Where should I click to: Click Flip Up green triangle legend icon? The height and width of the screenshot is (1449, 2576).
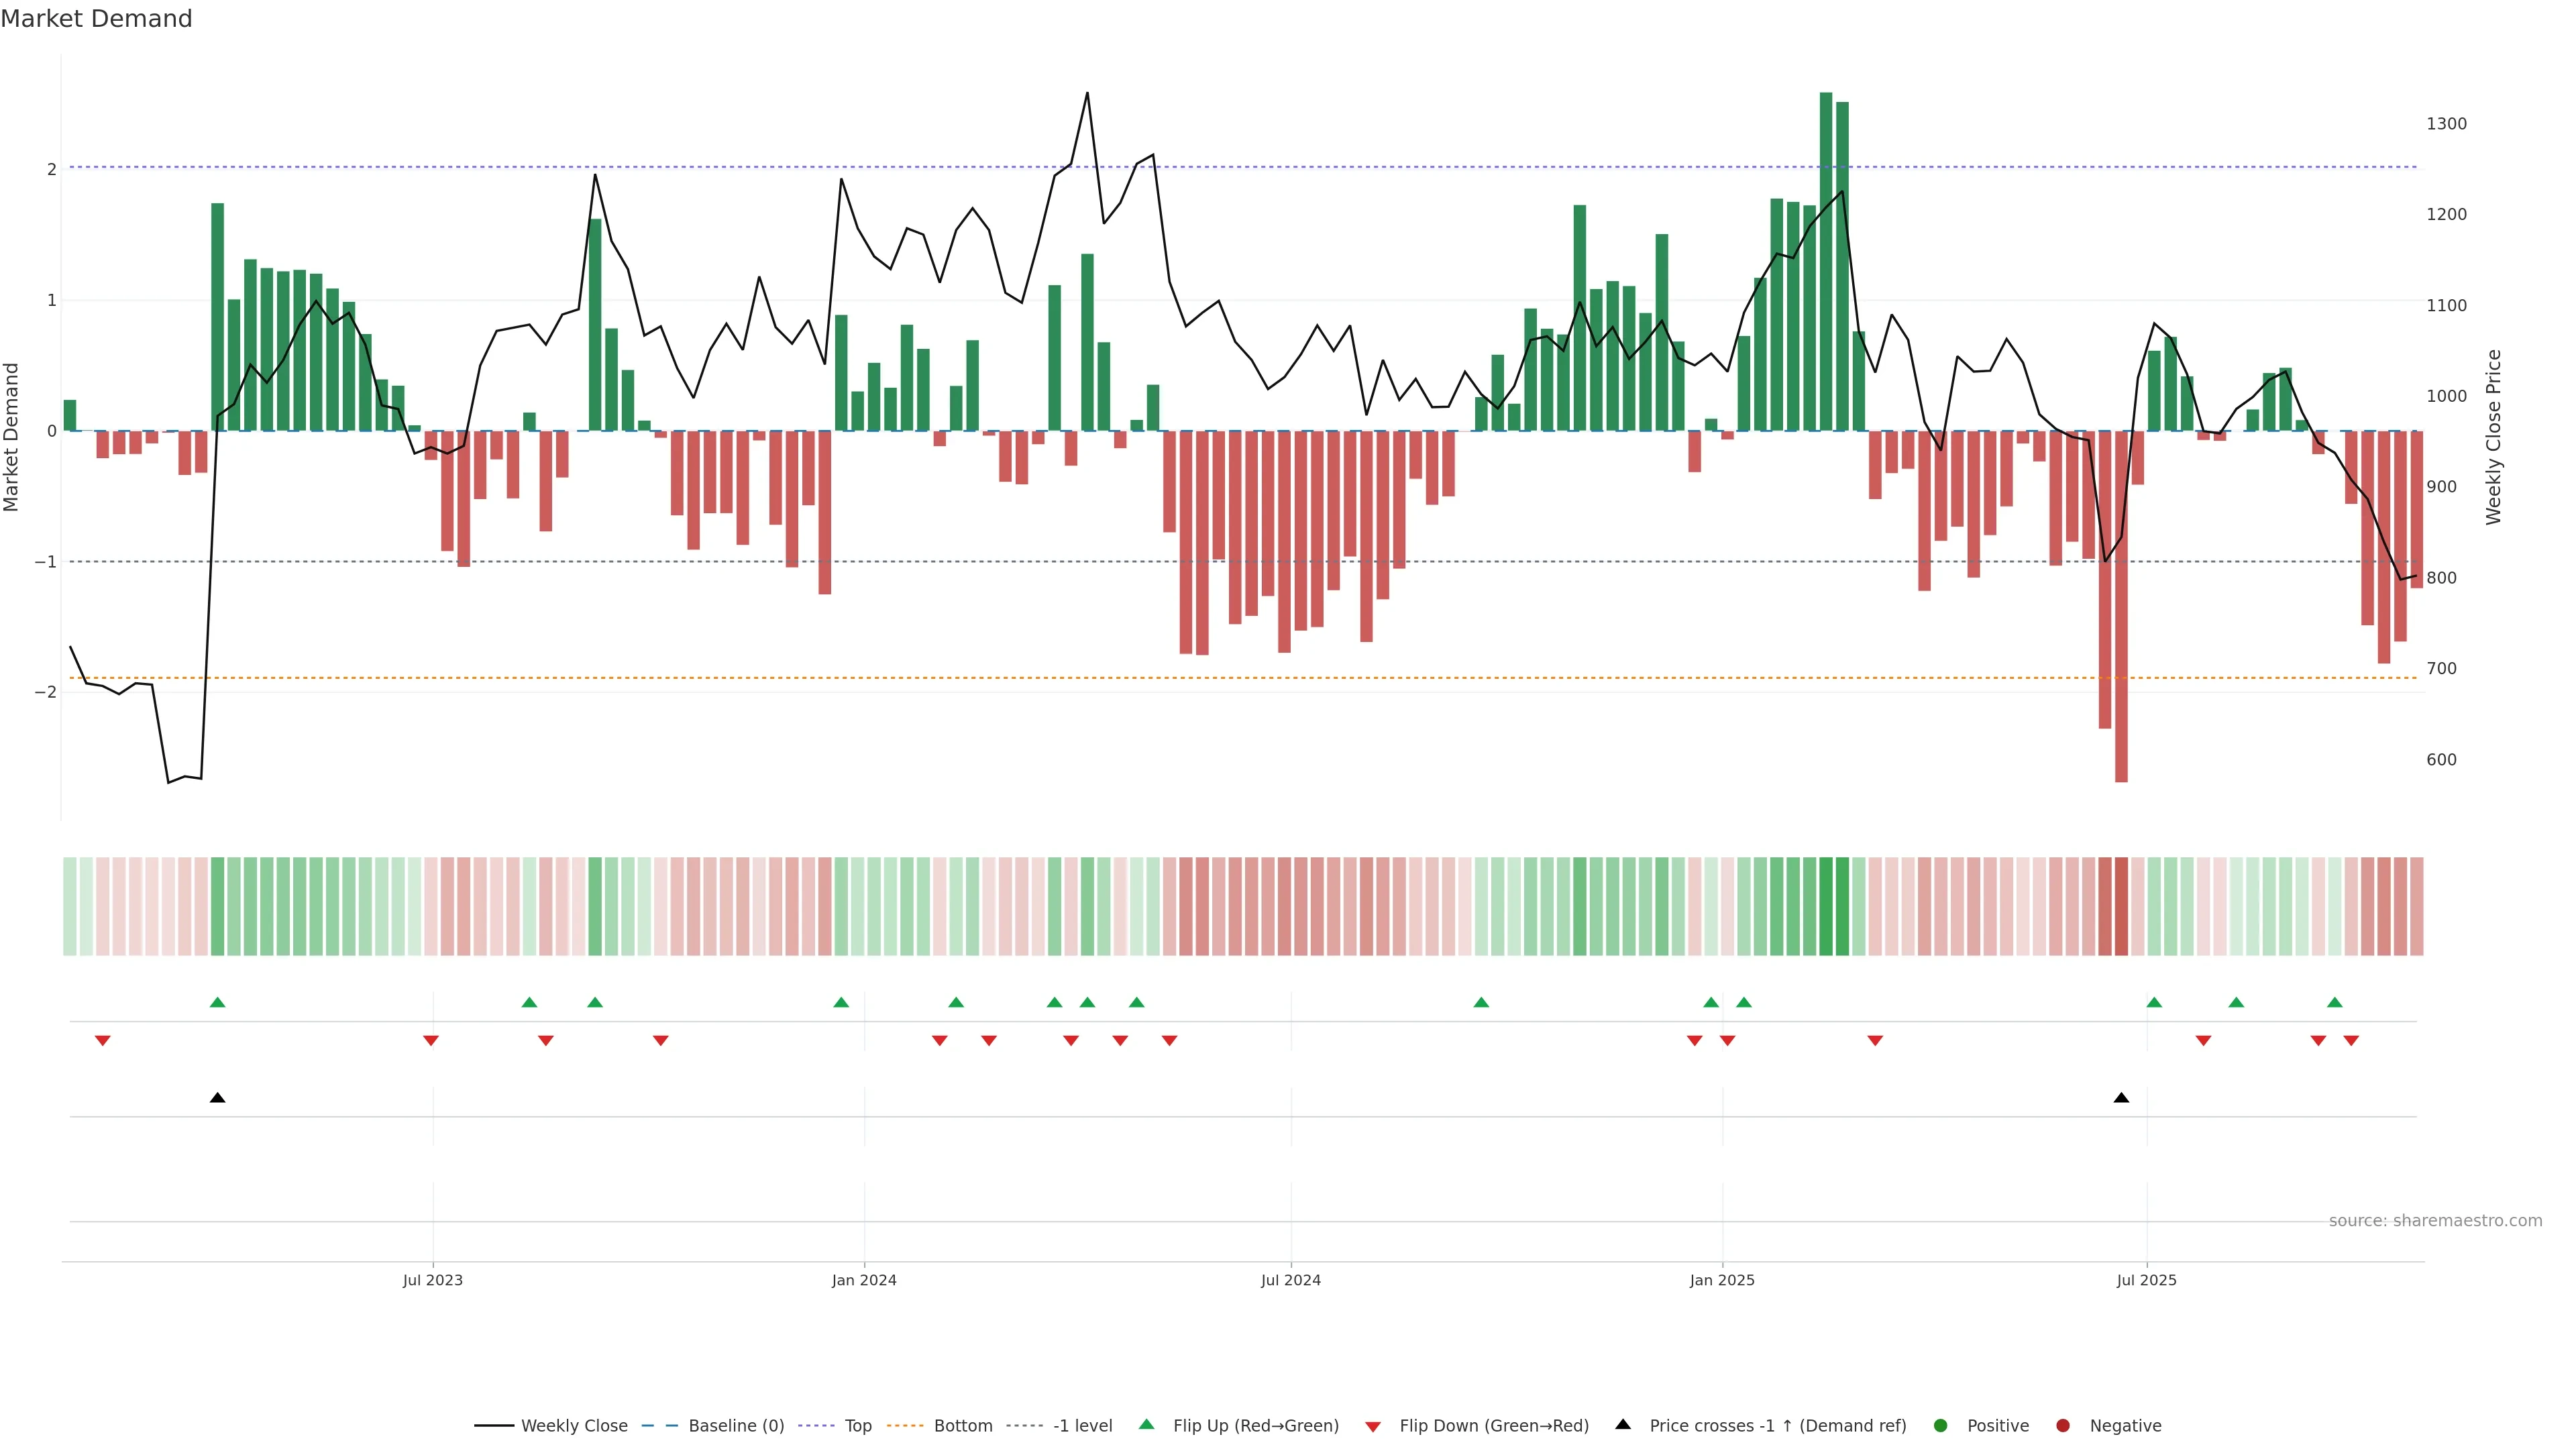(x=1147, y=1425)
